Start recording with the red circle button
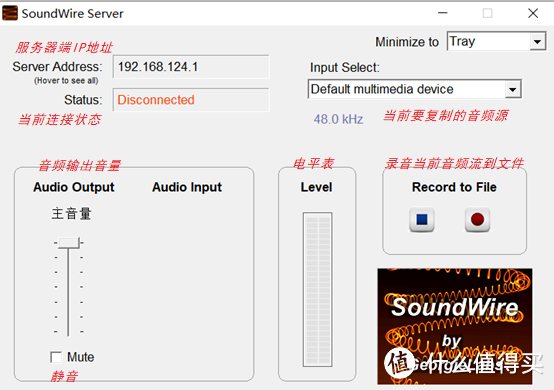554x390 pixels. 477,219
